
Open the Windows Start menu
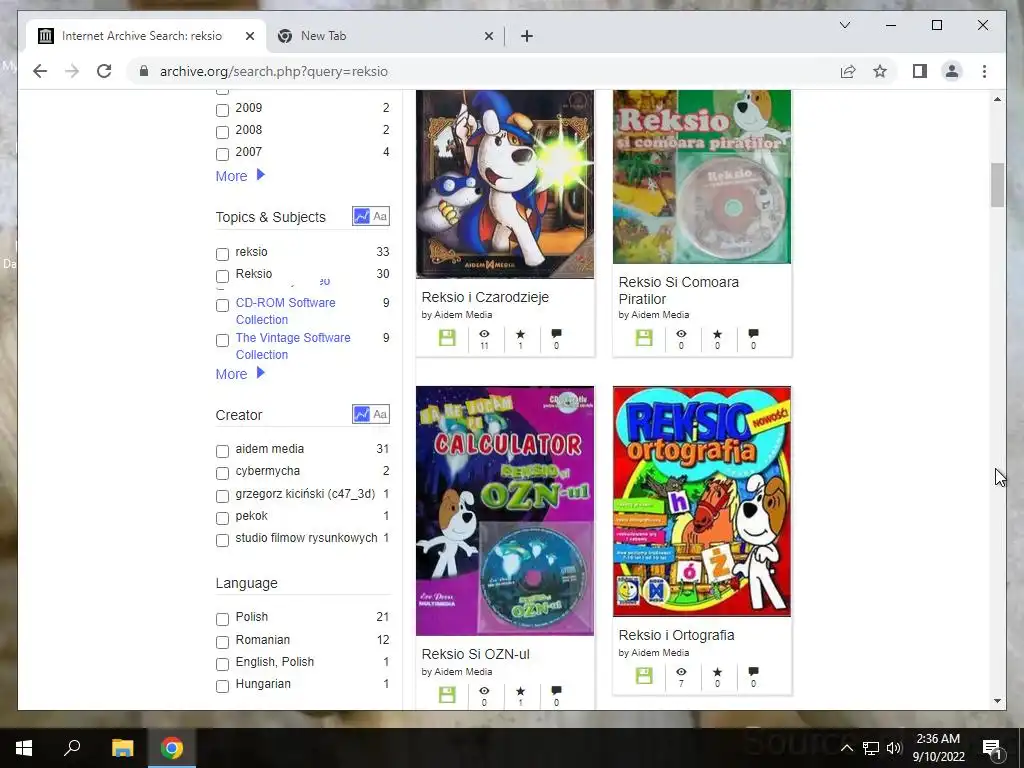pyautogui.click(x=24, y=748)
